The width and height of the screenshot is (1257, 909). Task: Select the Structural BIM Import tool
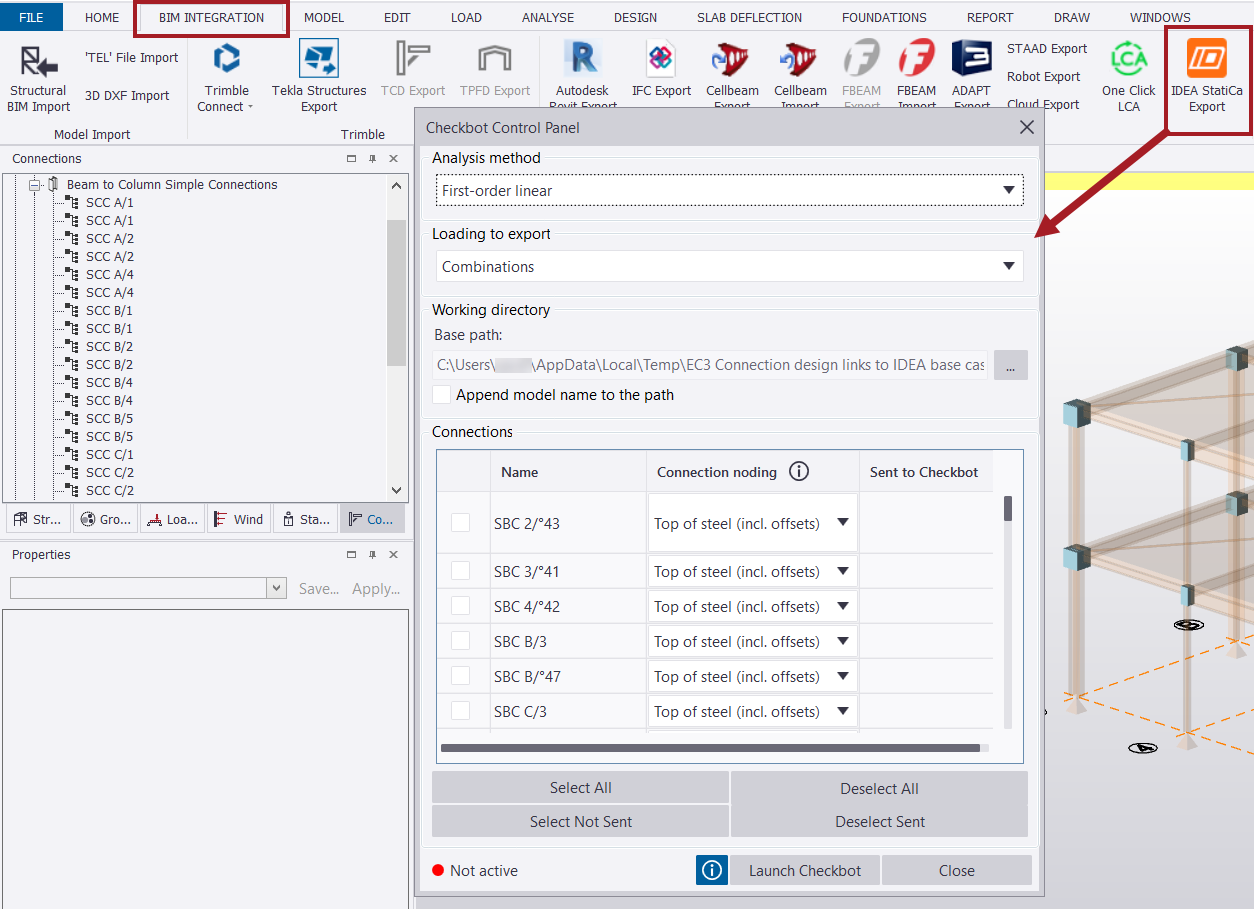(x=37, y=75)
